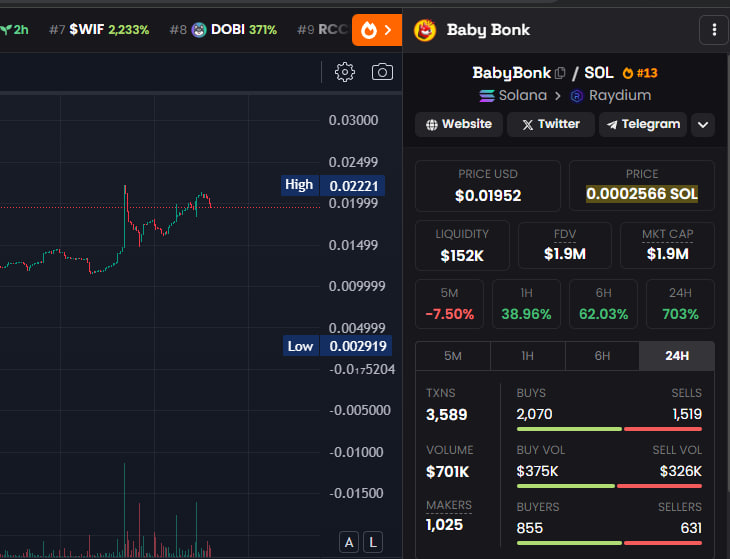The image size is (730, 559).
Task: Click the Solana chain logo
Action: point(487,96)
